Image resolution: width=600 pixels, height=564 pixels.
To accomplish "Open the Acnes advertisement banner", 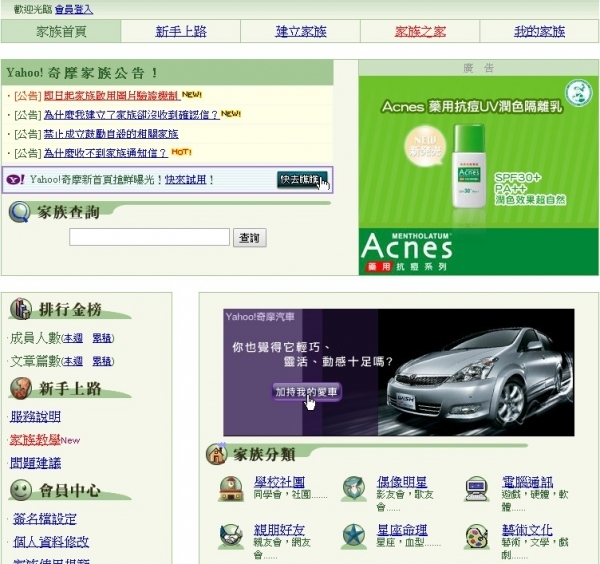I will click(x=478, y=175).
